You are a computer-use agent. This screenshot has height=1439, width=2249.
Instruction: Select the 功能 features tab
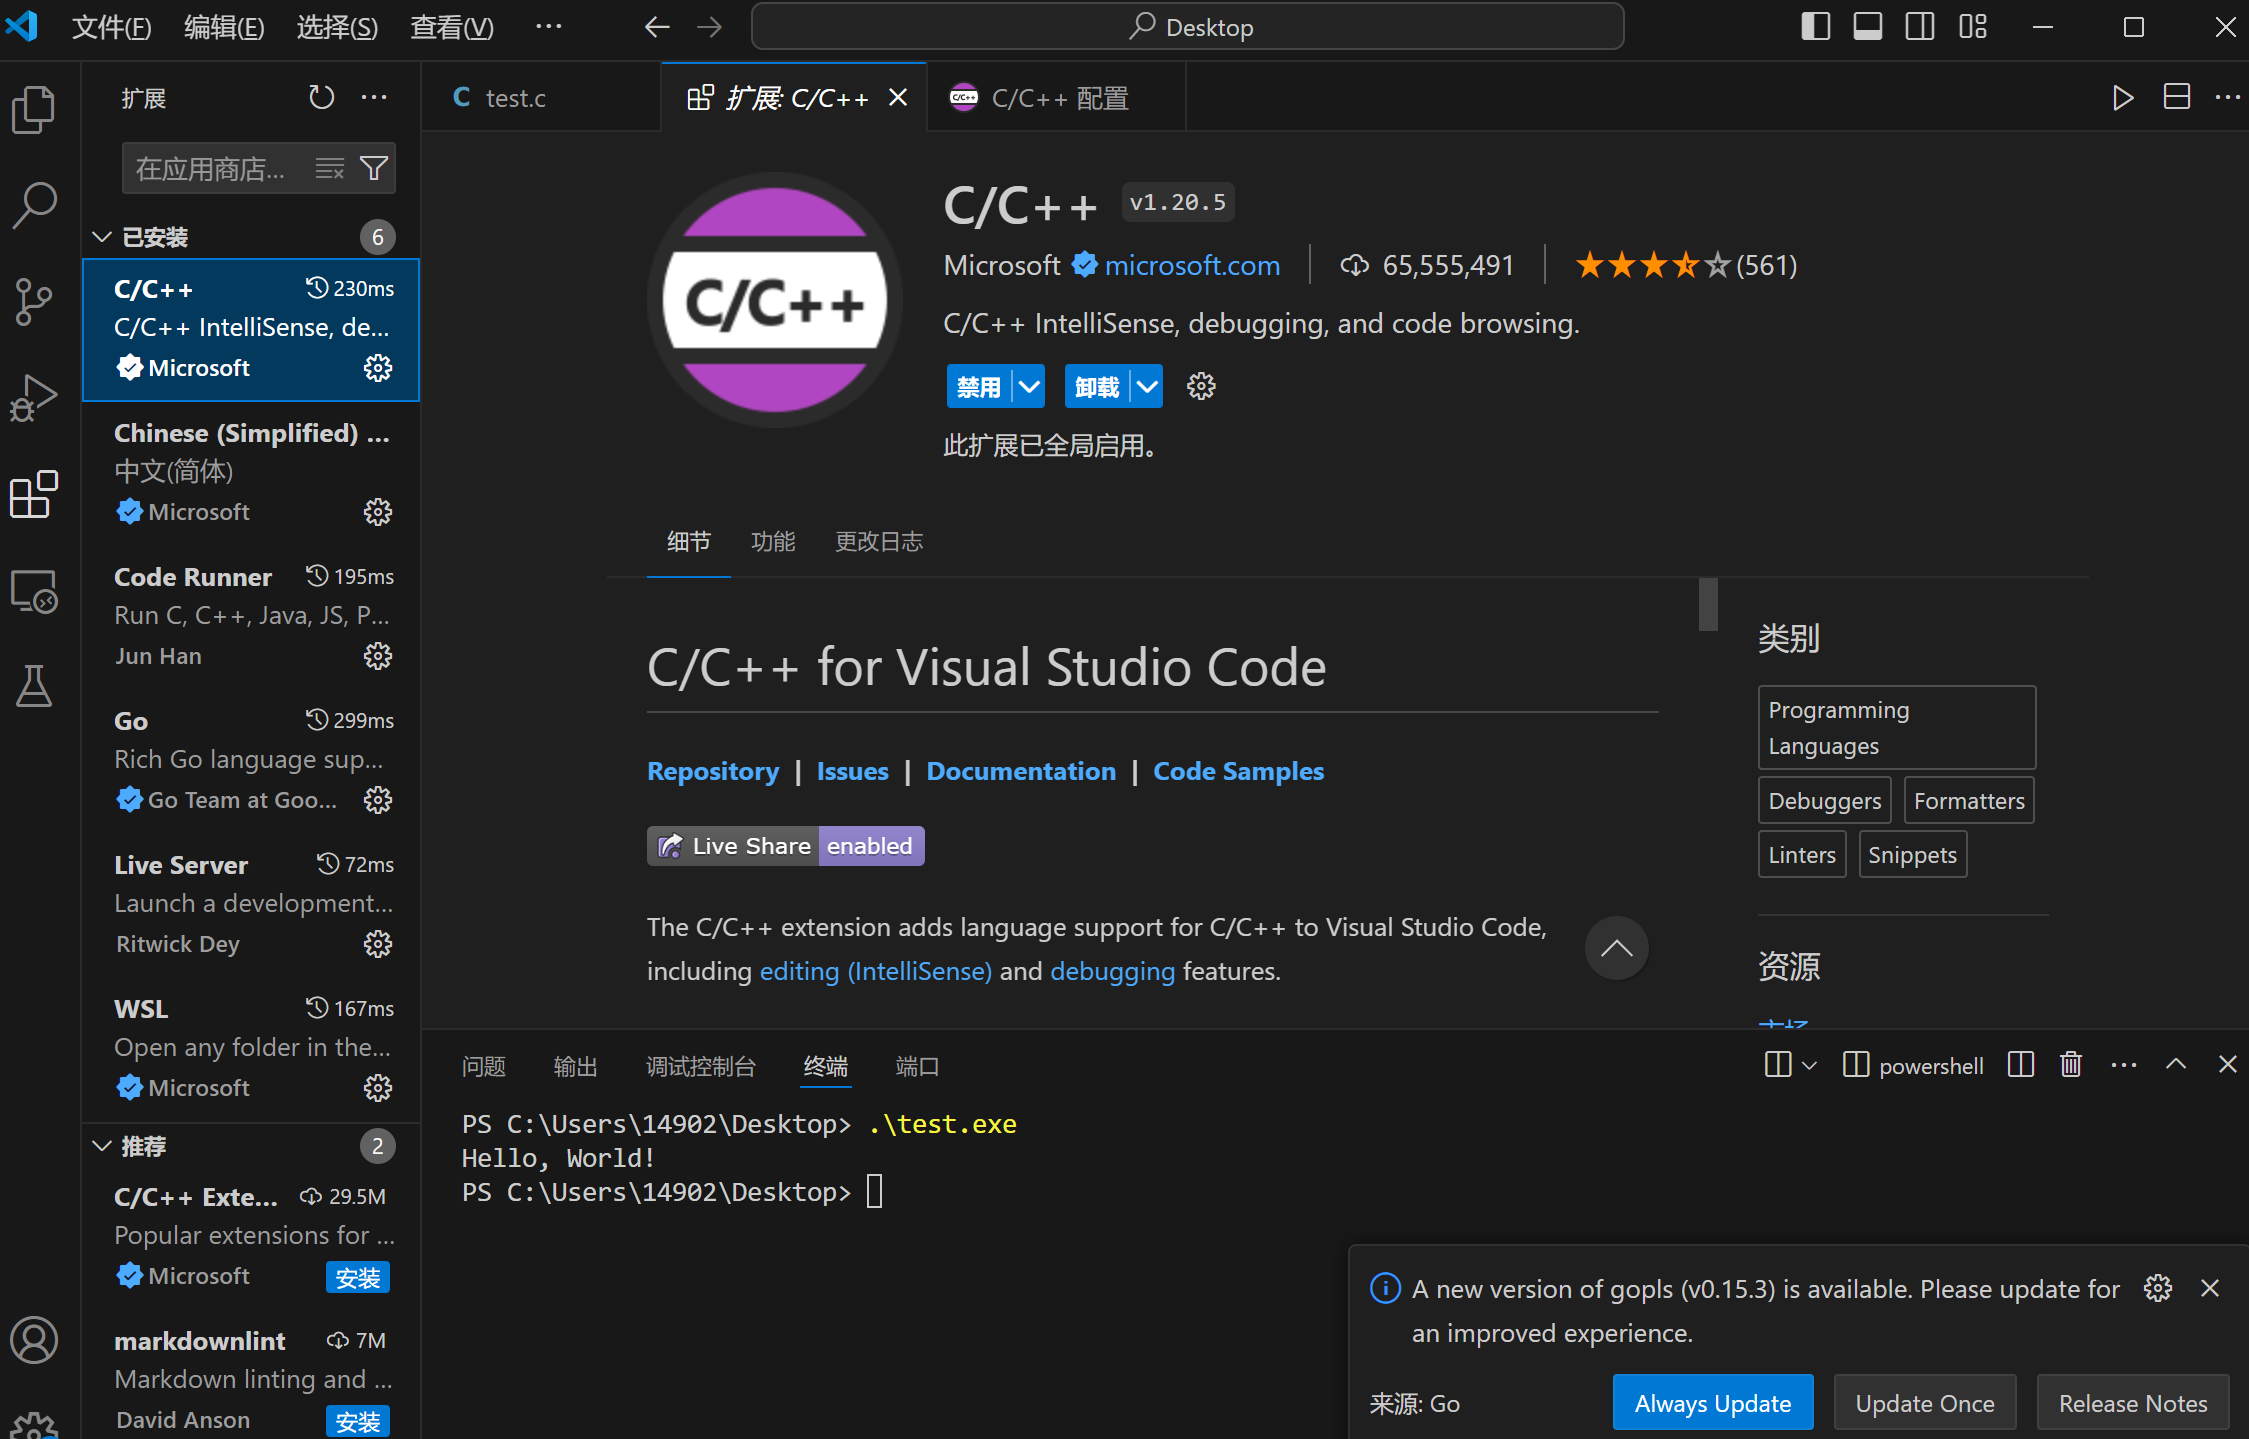(773, 541)
